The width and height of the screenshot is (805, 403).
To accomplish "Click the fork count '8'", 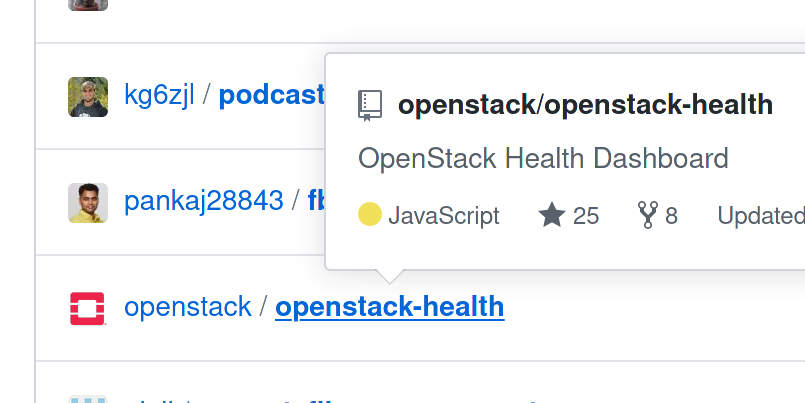I will click(672, 216).
